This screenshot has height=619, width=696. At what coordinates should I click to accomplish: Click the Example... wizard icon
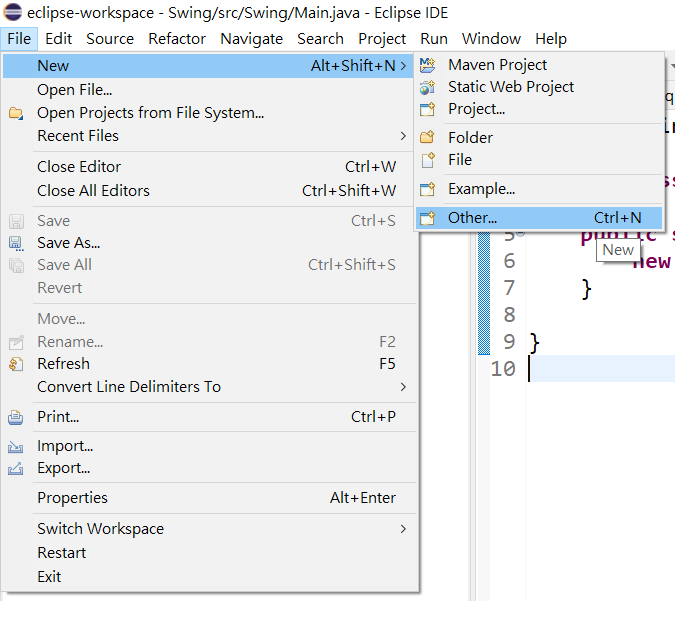click(x=427, y=189)
